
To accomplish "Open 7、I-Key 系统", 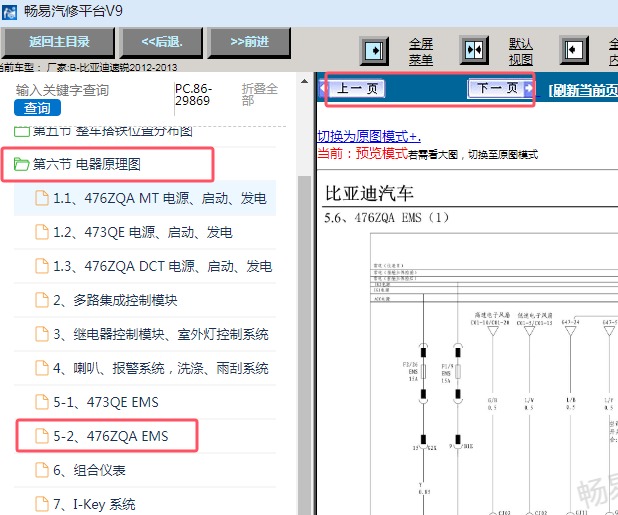I will [x=94, y=504].
